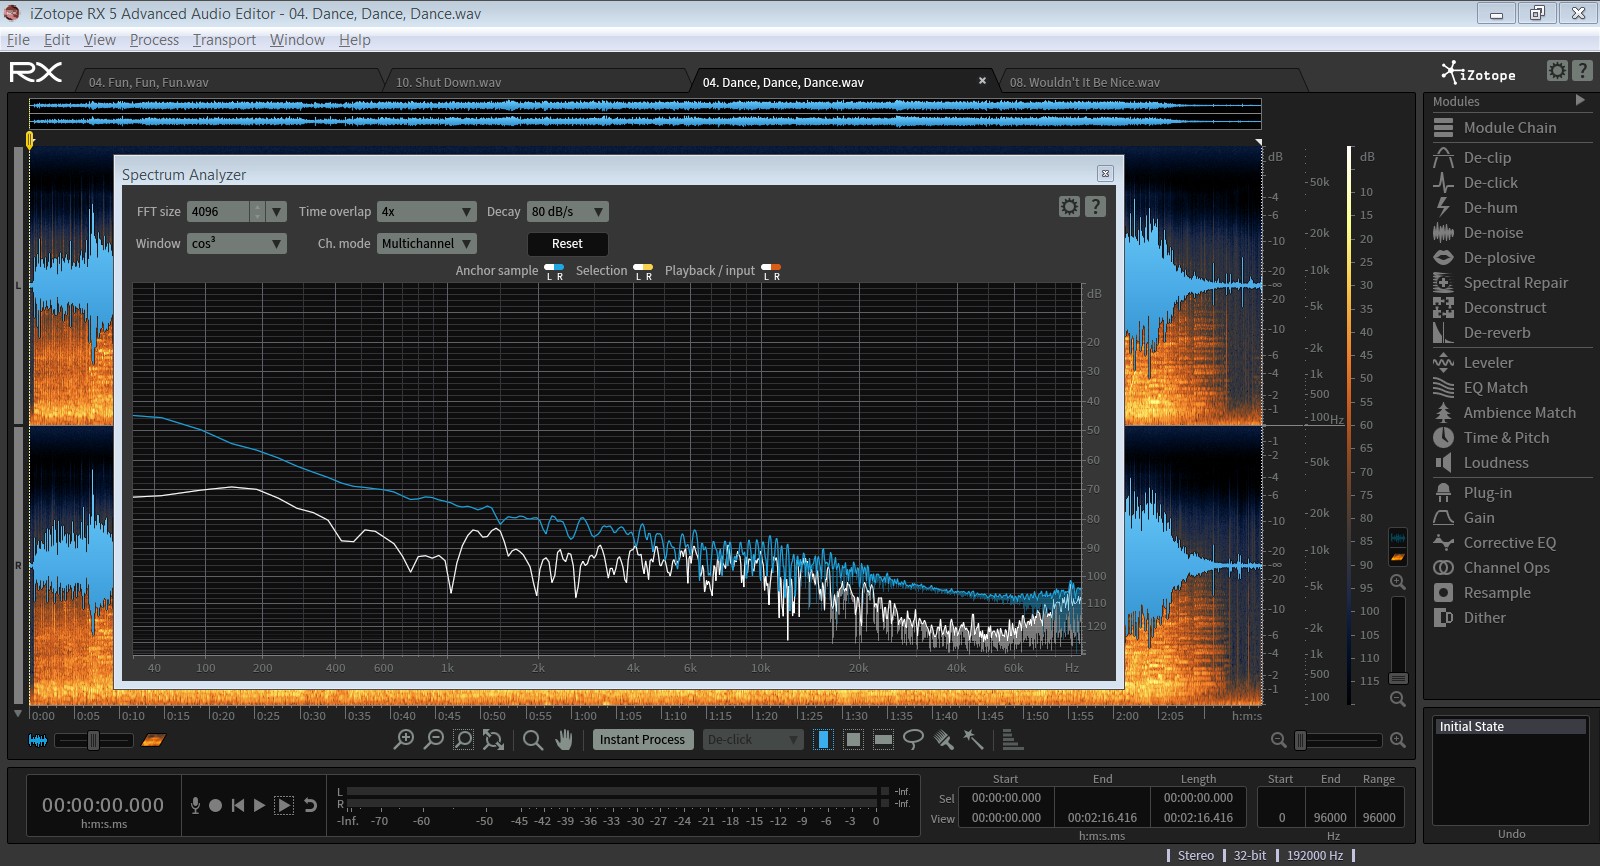The image size is (1600, 866).
Task: Click the zoom in icon in toolbar
Action: (403, 739)
